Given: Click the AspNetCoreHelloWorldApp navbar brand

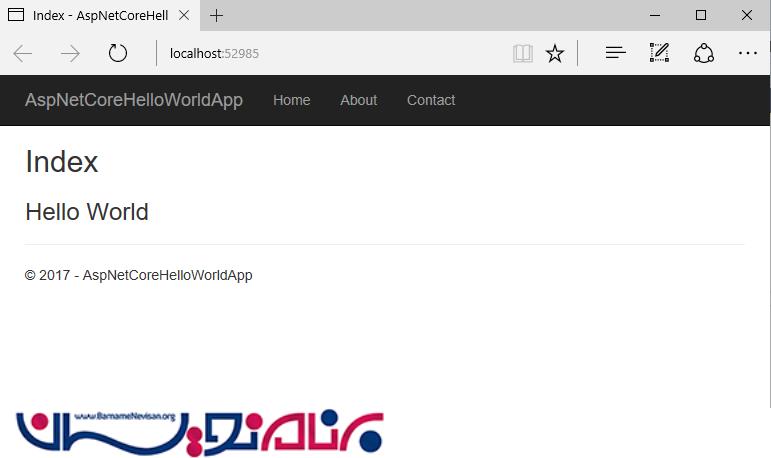Looking at the screenshot, I should coord(133,100).
